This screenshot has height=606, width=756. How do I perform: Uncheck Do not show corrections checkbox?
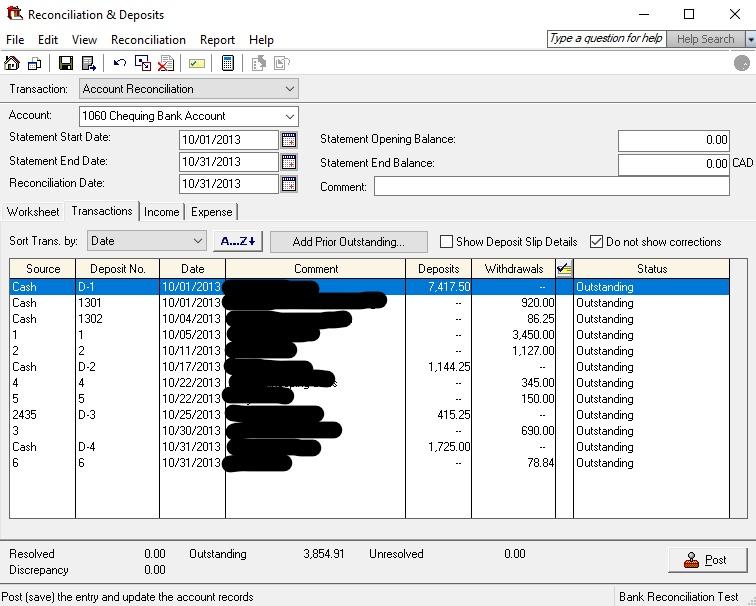(596, 242)
